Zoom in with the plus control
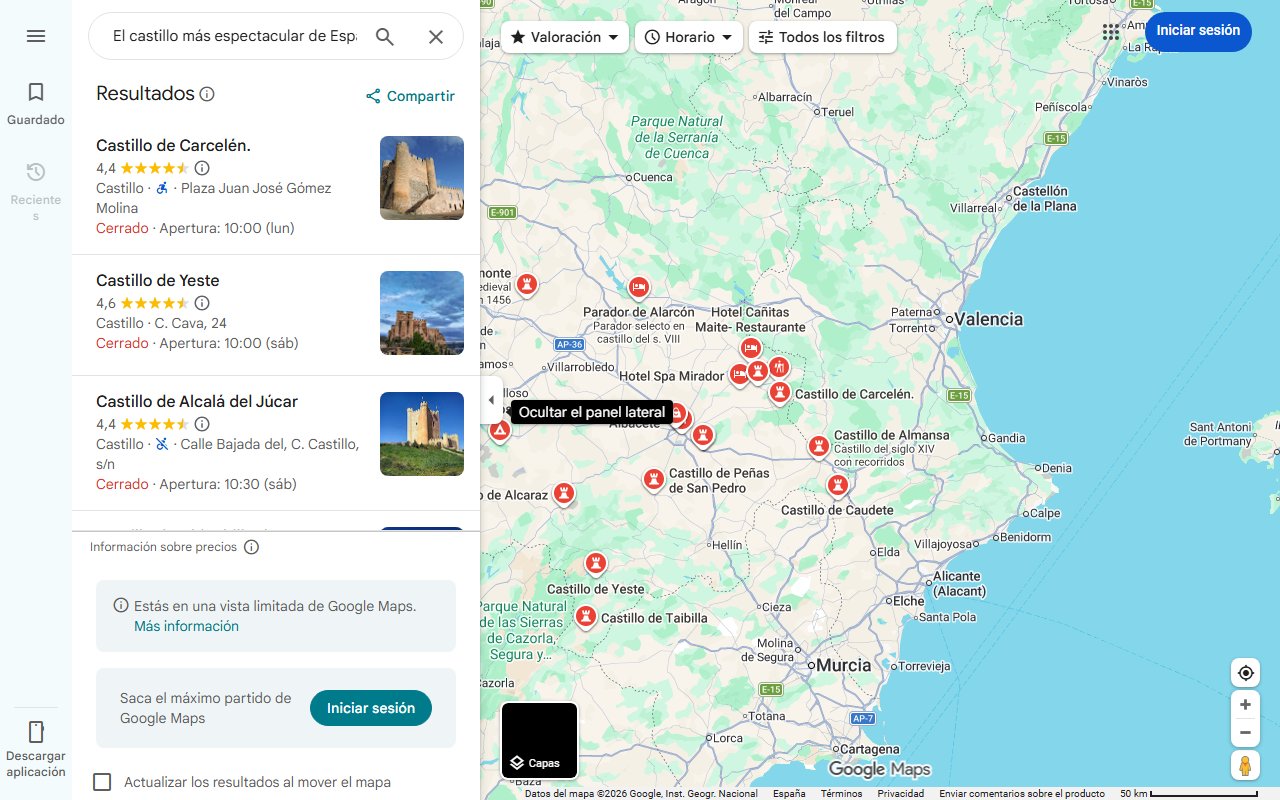This screenshot has width=1280, height=800. 1245,704
